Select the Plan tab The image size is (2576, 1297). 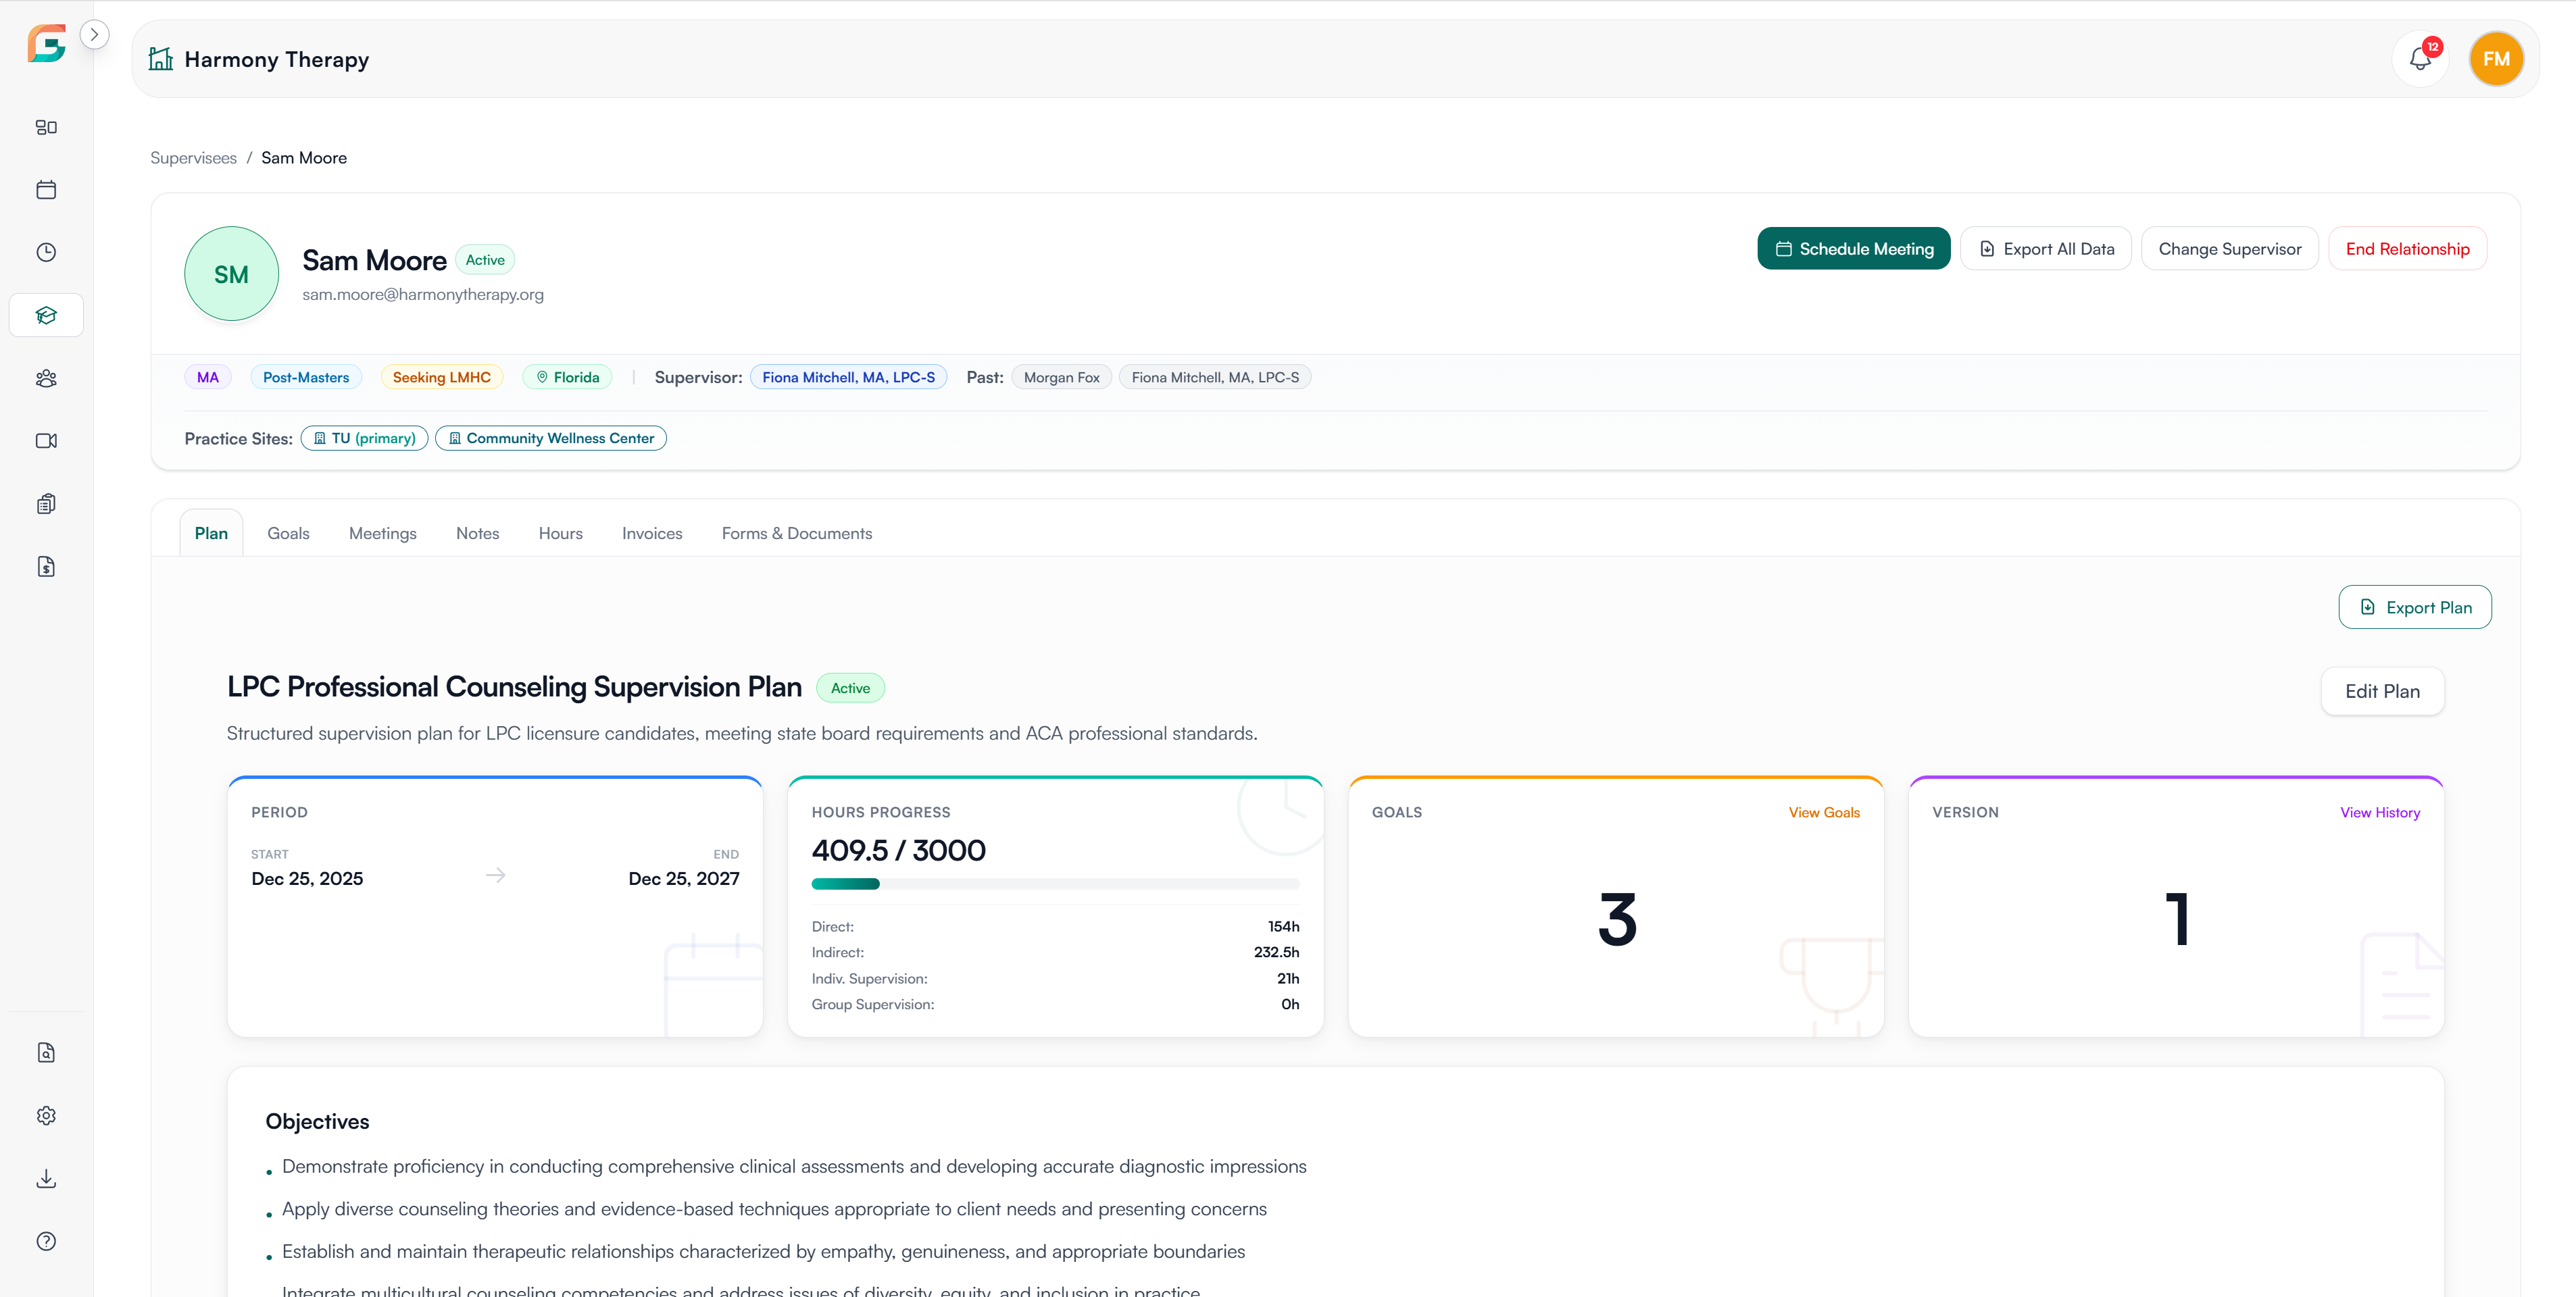(x=211, y=533)
